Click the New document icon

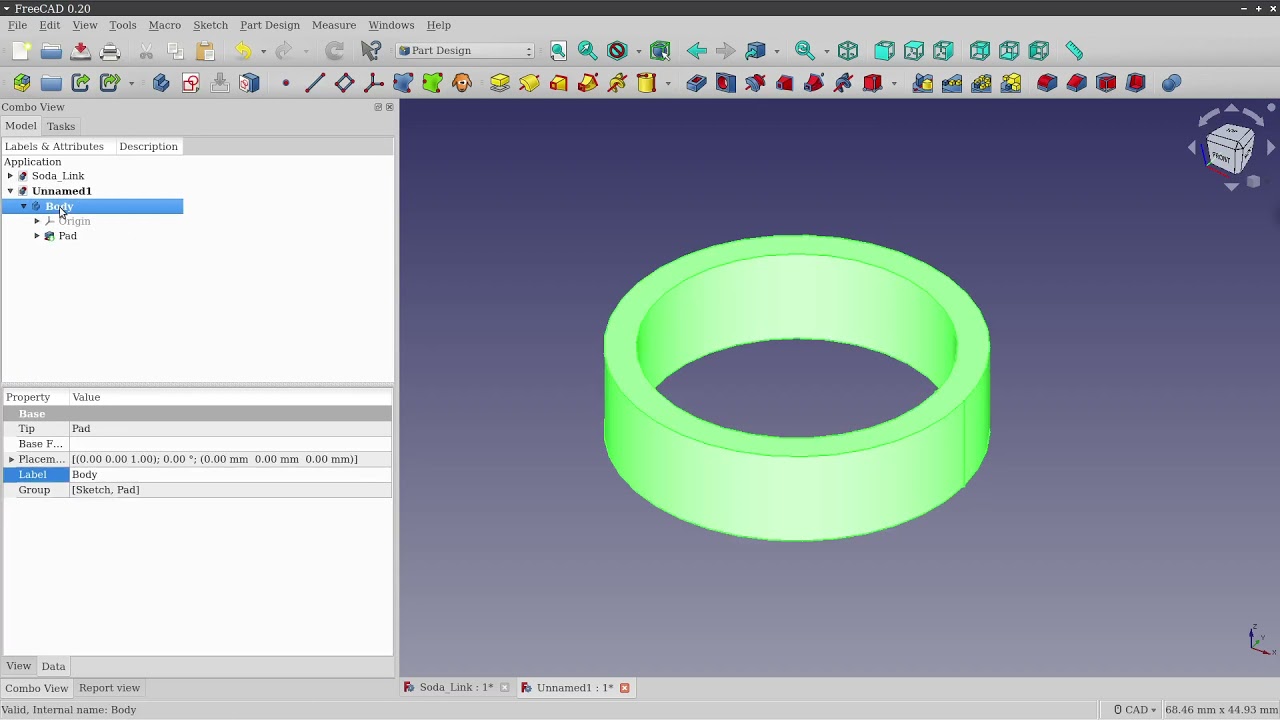click(x=22, y=51)
